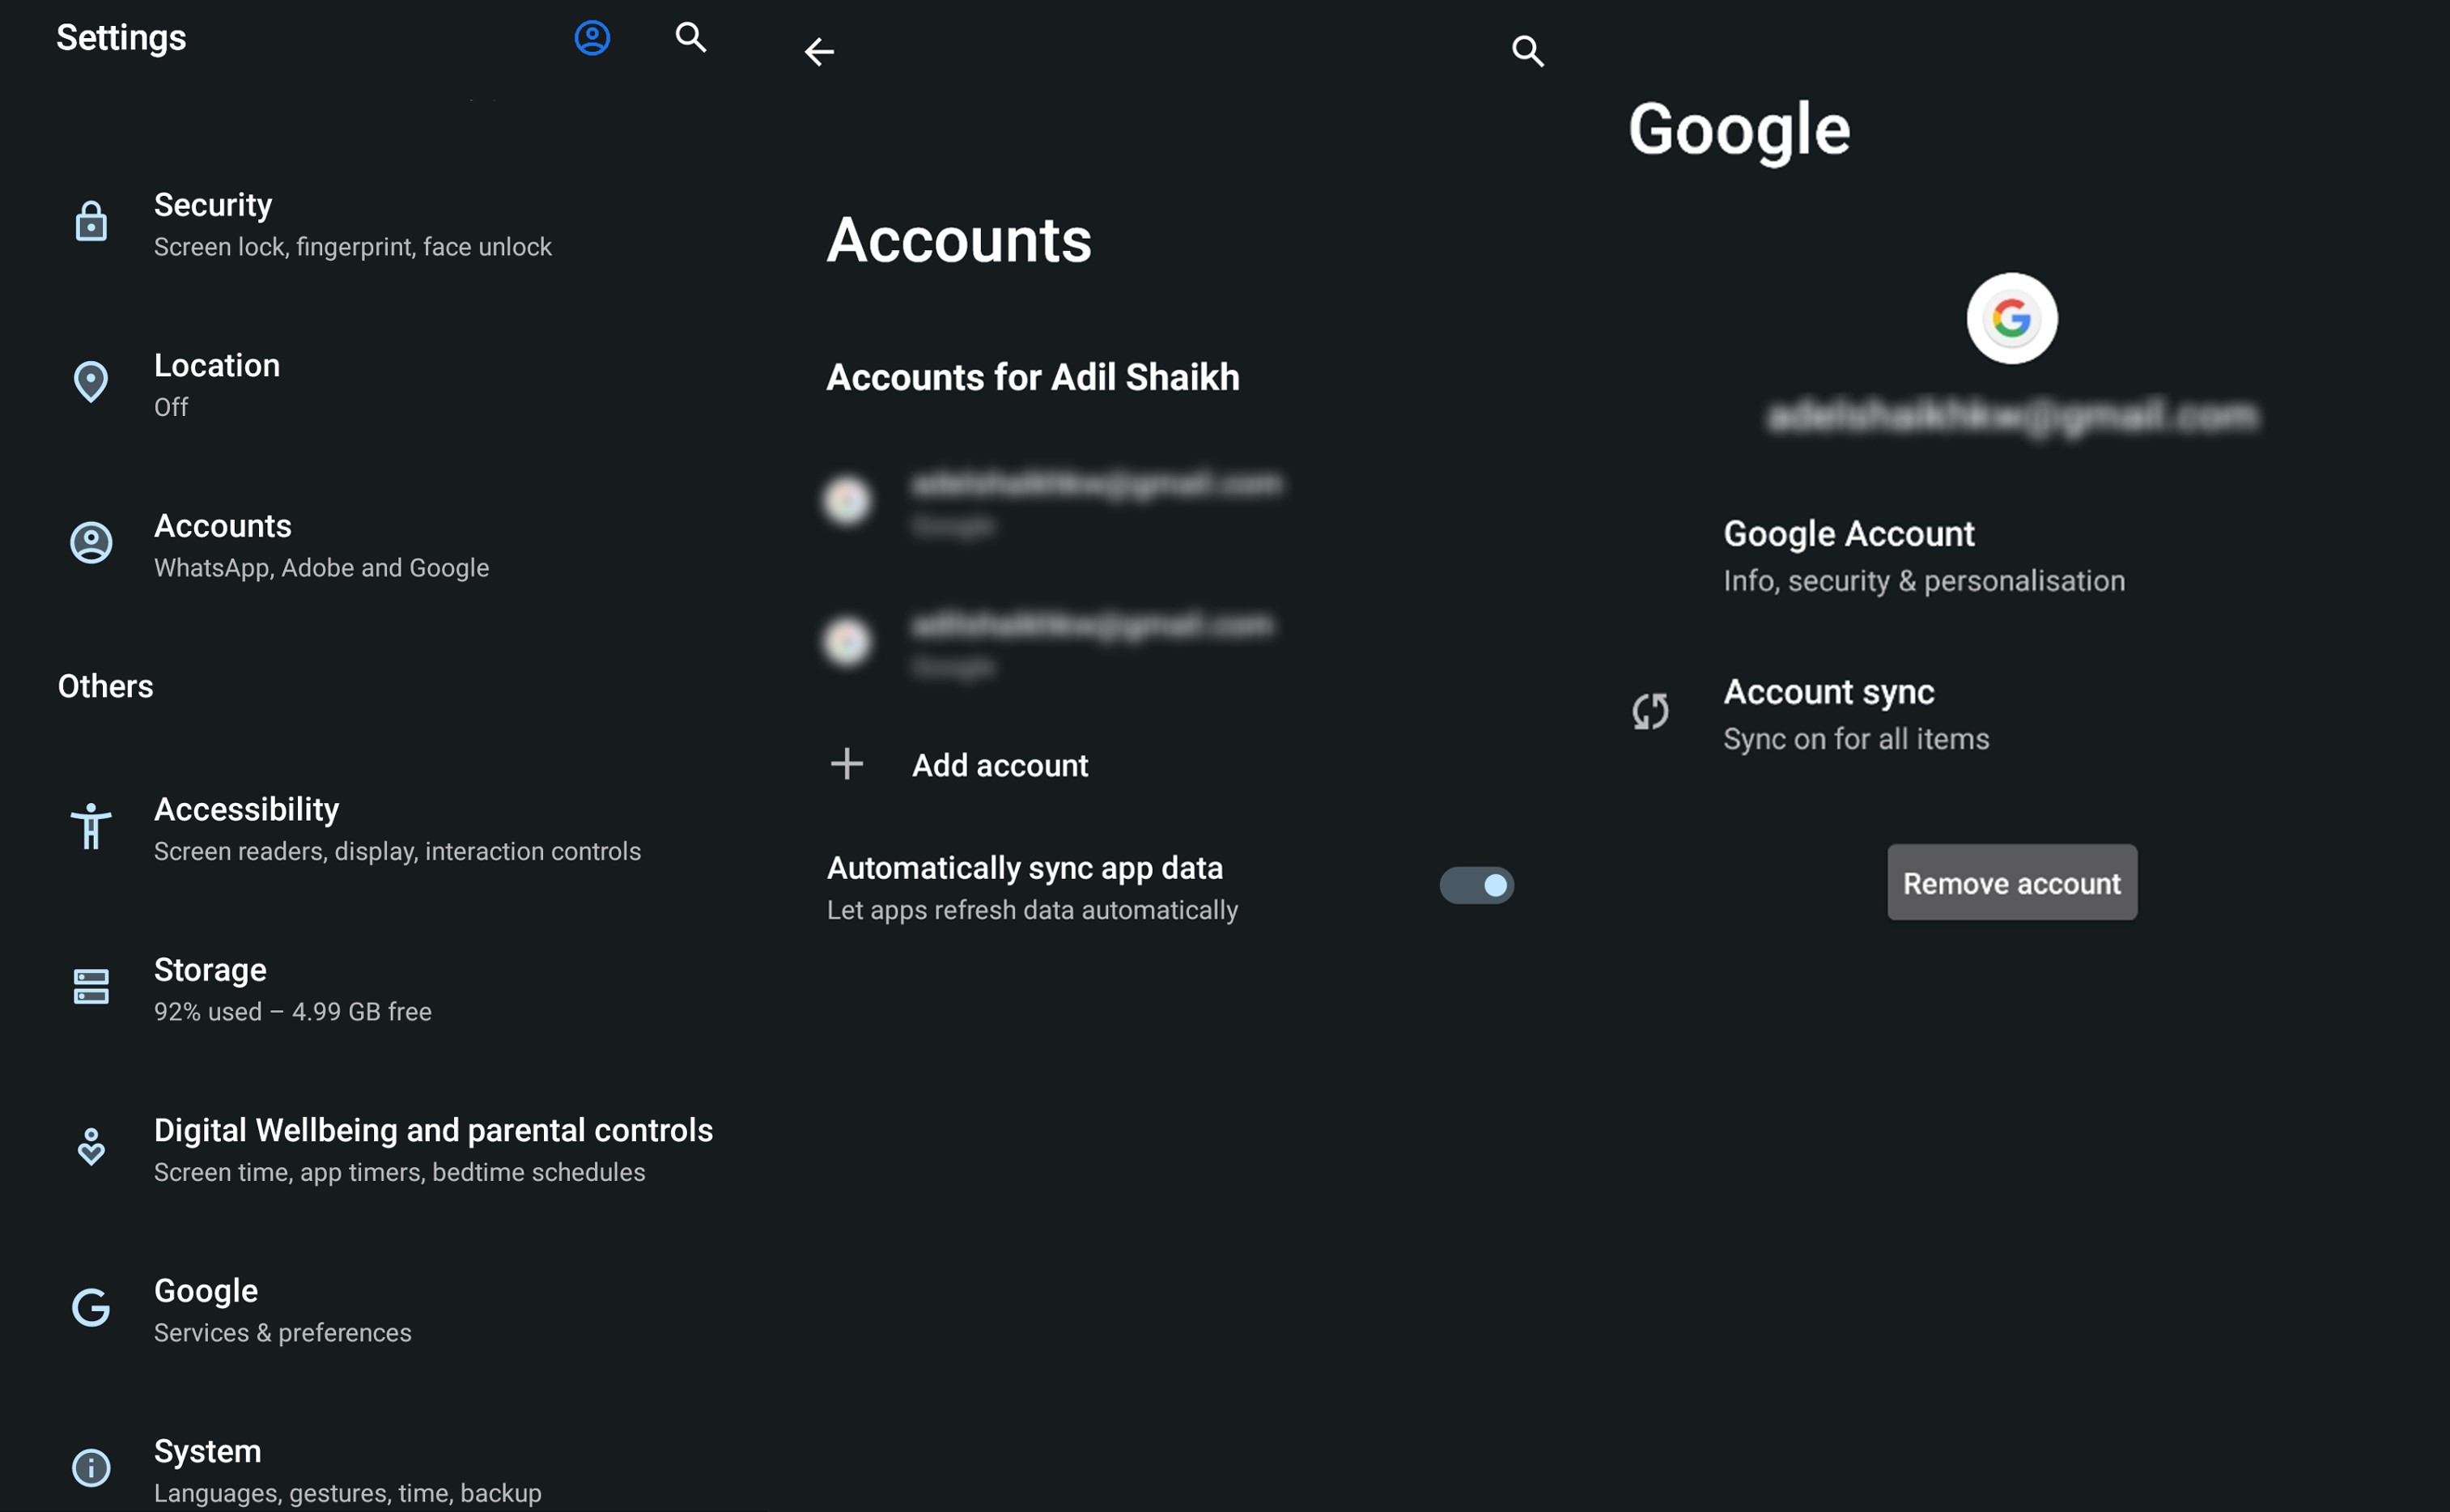Click 'Let apps refresh data automatically' text
This screenshot has height=1512, width=2450.
[1033, 911]
